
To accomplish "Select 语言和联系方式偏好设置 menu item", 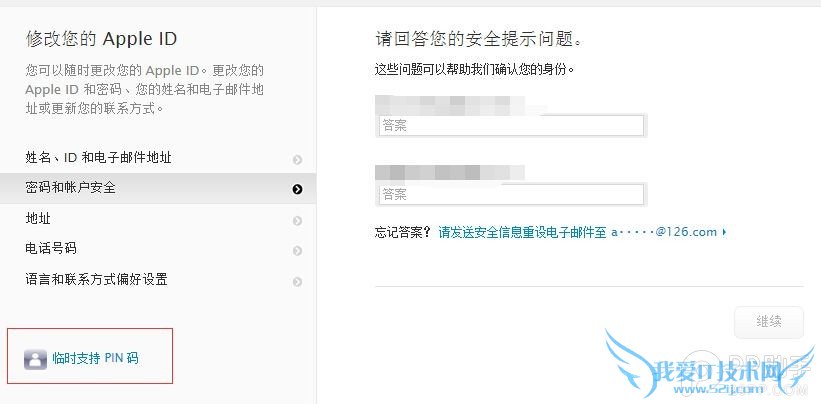I will (x=96, y=280).
